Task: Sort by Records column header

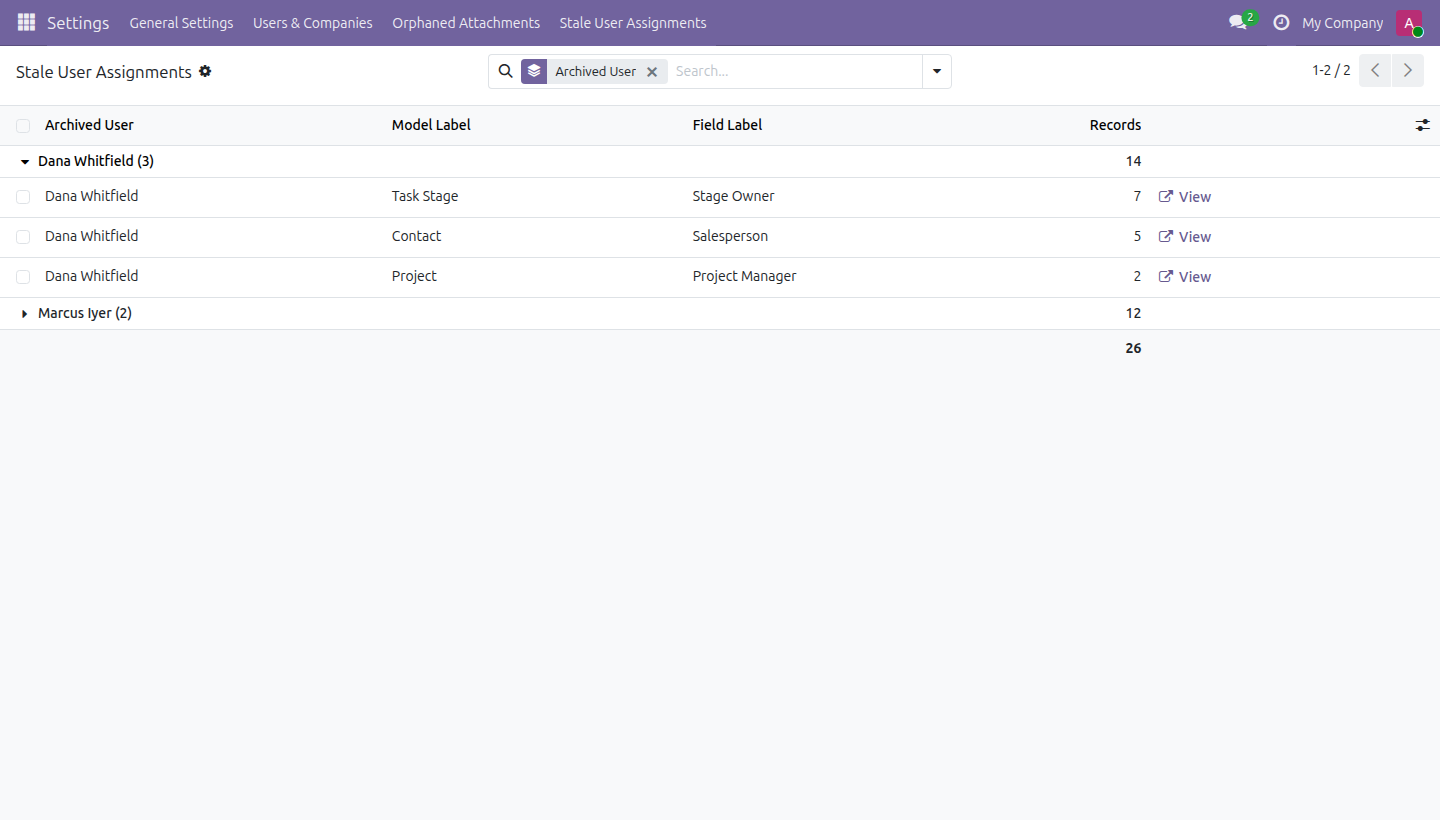Action: tap(1115, 125)
